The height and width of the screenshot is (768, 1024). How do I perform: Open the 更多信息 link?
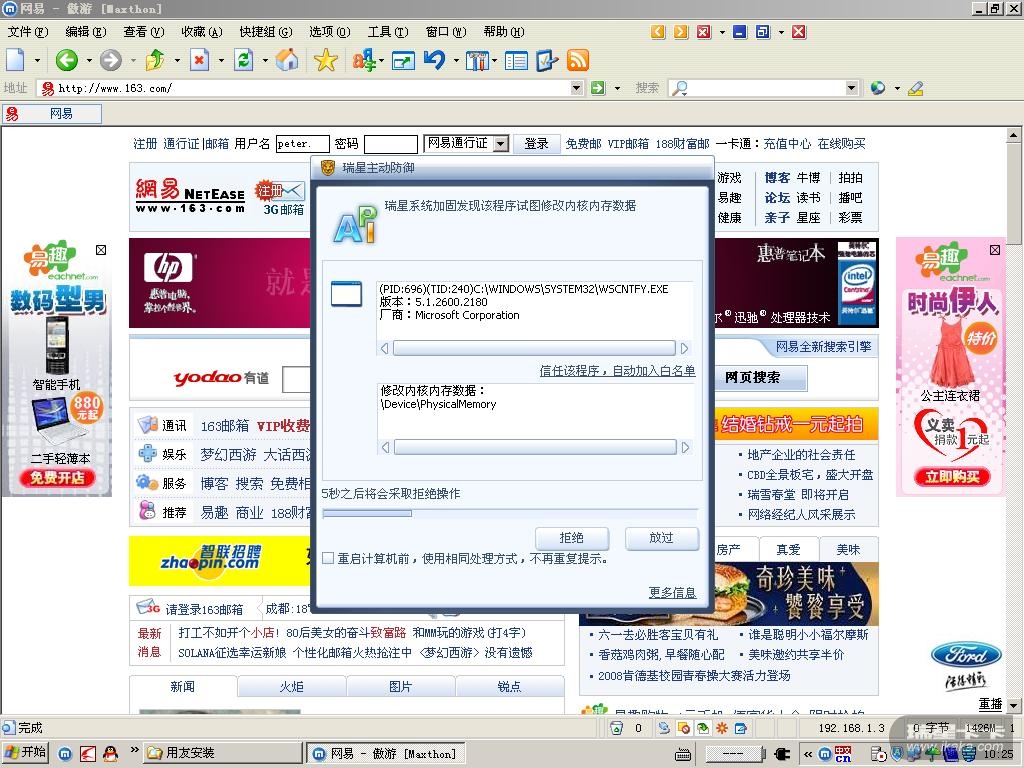(x=672, y=592)
